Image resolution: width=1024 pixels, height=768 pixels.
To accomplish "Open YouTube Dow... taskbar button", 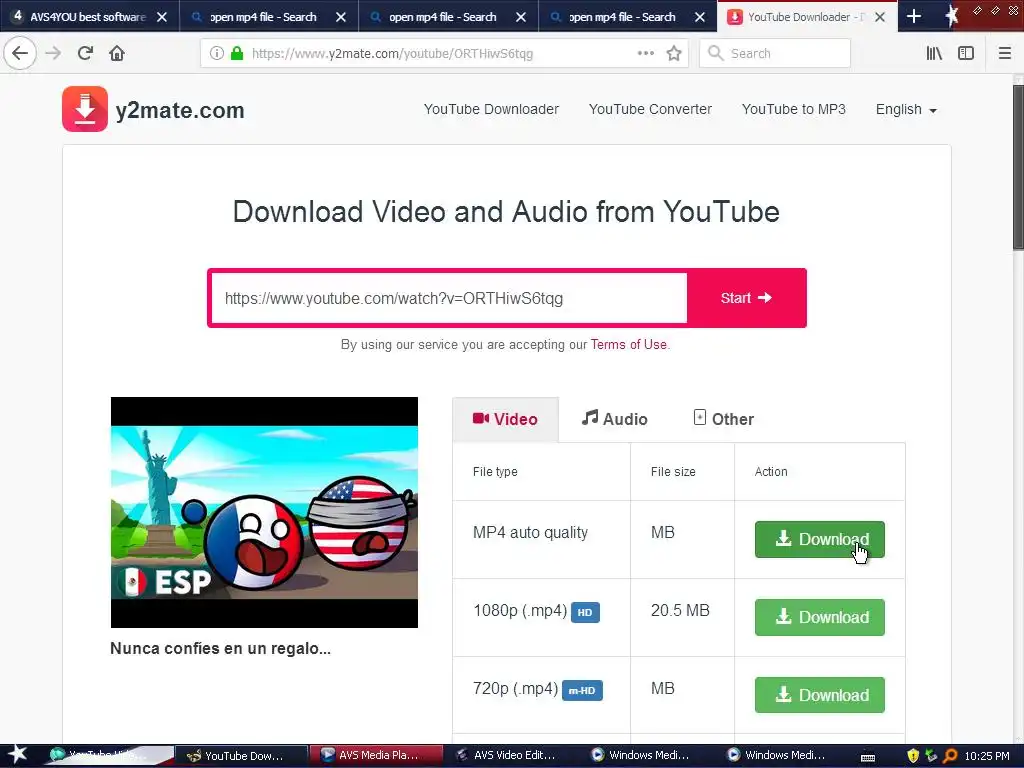I will [x=242, y=756].
